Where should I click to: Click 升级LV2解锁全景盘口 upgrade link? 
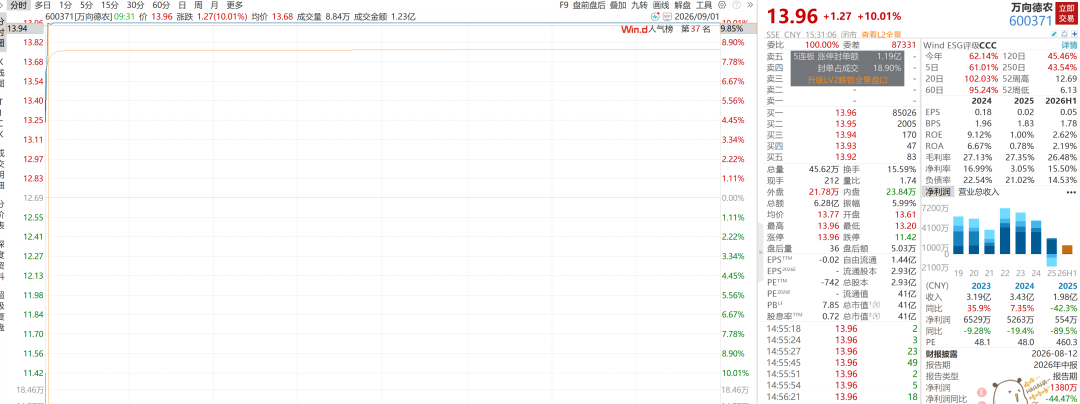848,80
